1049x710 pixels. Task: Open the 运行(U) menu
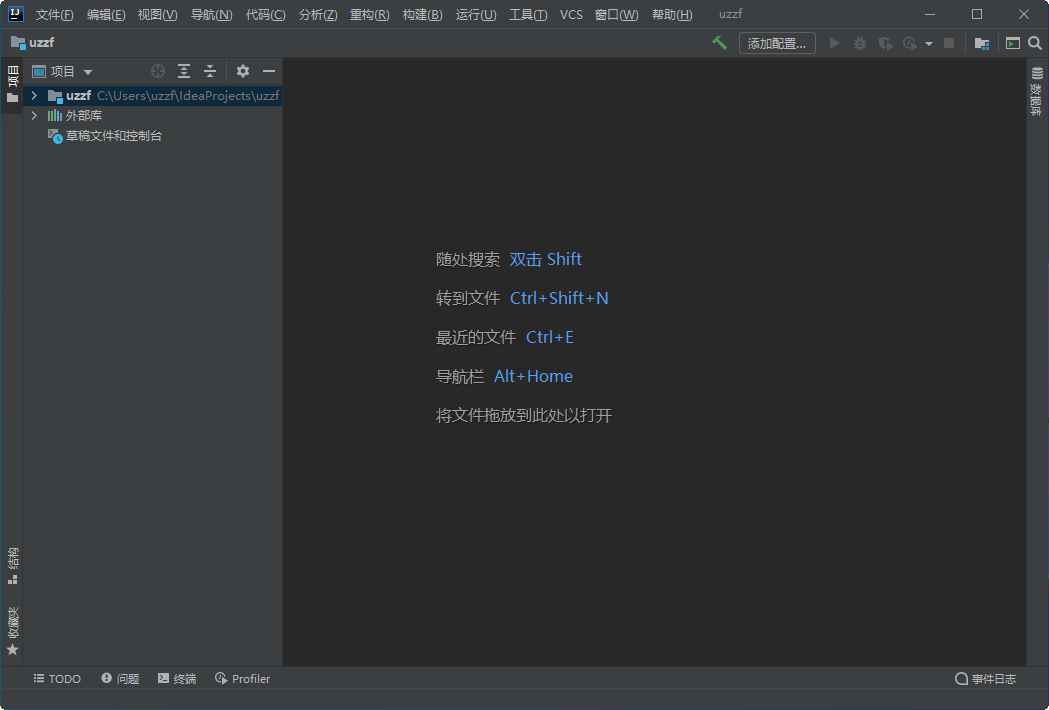click(476, 15)
